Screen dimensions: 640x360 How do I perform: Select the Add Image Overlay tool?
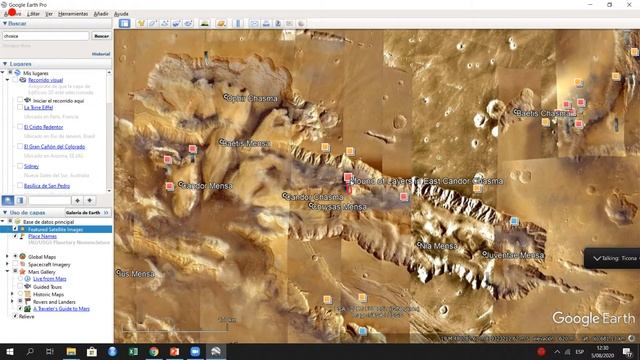[x=176, y=23]
